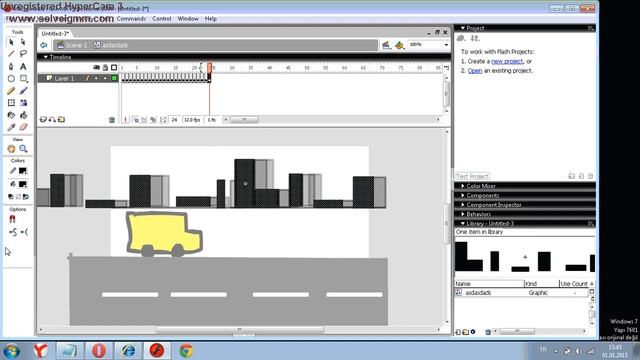The height and width of the screenshot is (360, 640).
Task: Pick the Free Transform tool
Action: pyautogui.click(x=11, y=103)
